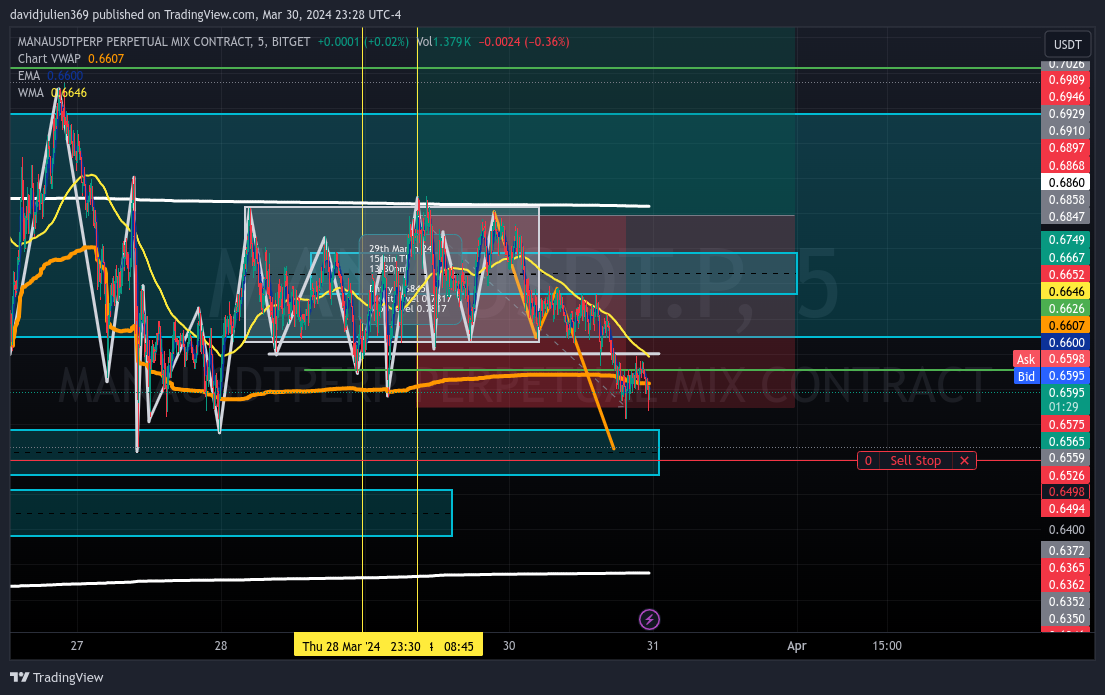Screen dimensions: 1105x695
Task: Click the current price label with 01:29 countdown
Action: [x=1066, y=400]
